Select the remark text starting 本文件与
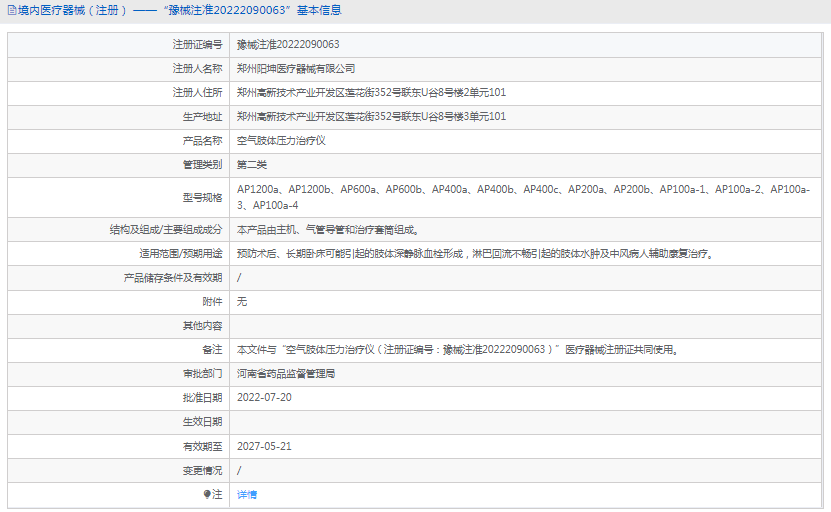831x512 pixels. point(457,350)
